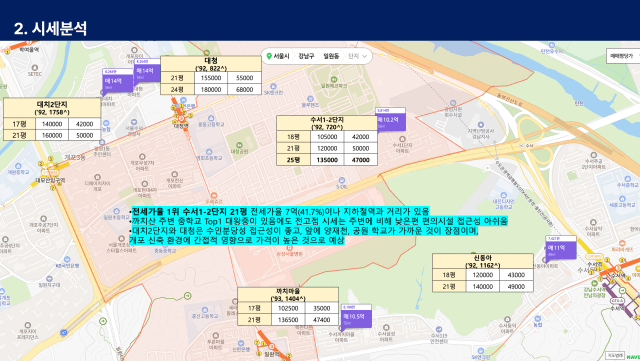The image size is (640, 361).
Task: Click the 대청역 subway station icon
Action: coord(181,118)
